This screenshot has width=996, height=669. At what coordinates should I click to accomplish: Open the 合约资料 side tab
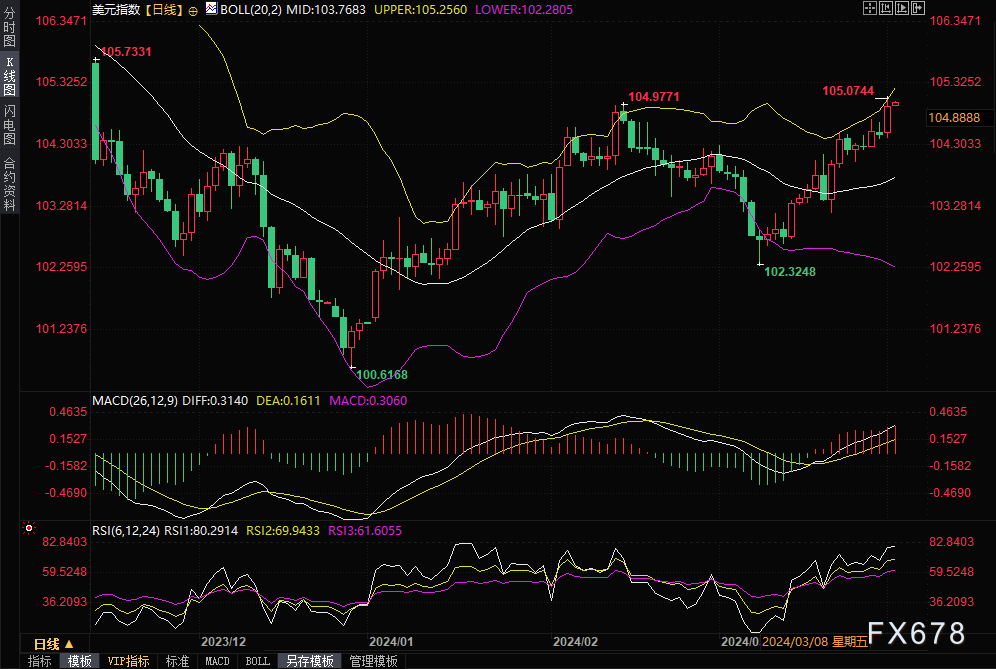(9, 183)
